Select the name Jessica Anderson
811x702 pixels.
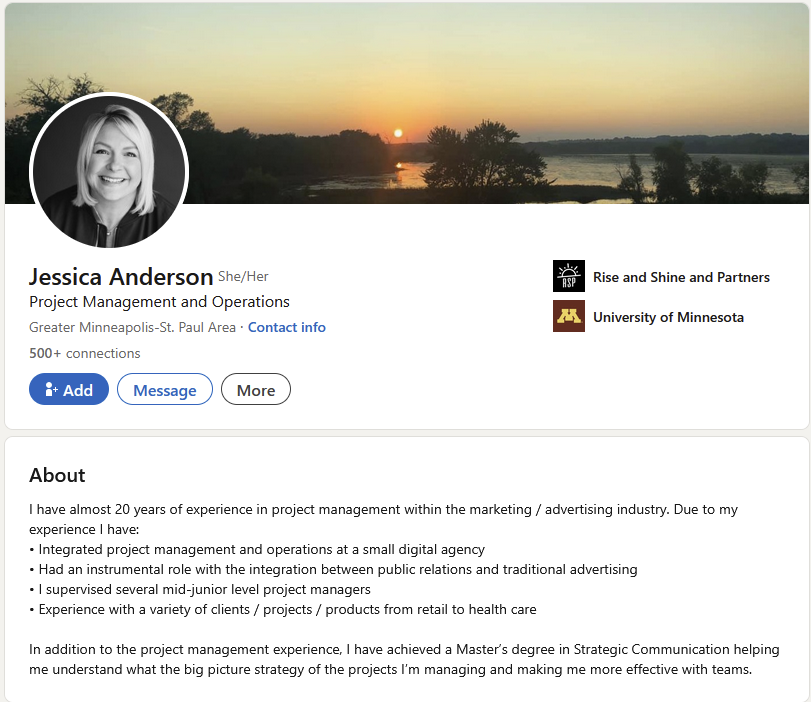click(120, 276)
